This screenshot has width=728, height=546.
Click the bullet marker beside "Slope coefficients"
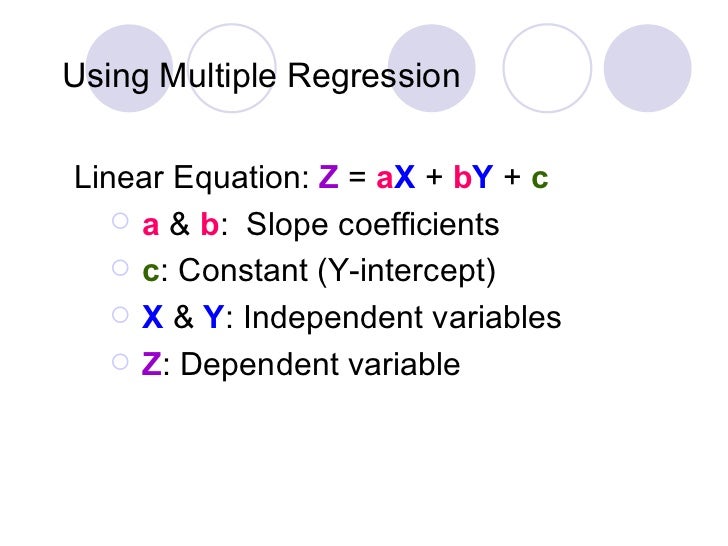pos(120,223)
